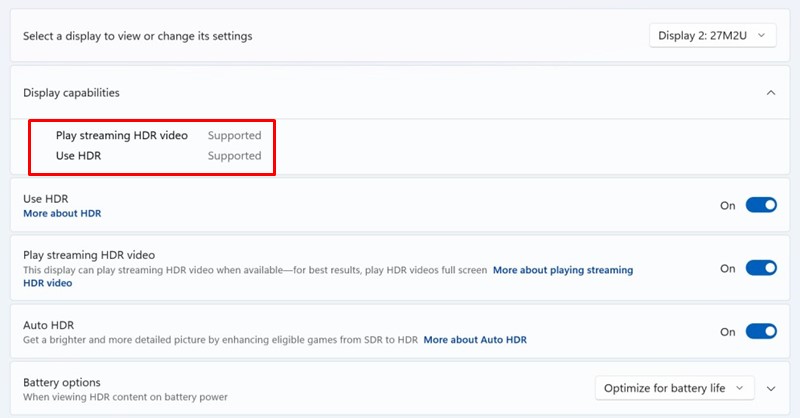Click the On label beside Use HDR switch

click(728, 205)
